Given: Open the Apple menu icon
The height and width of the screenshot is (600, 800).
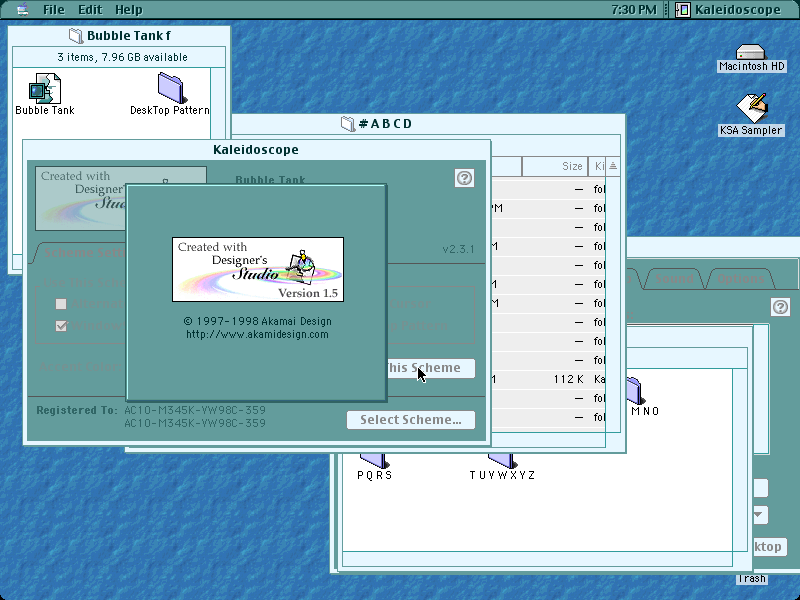Looking at the screenshot, I should (x=22, y=9).
